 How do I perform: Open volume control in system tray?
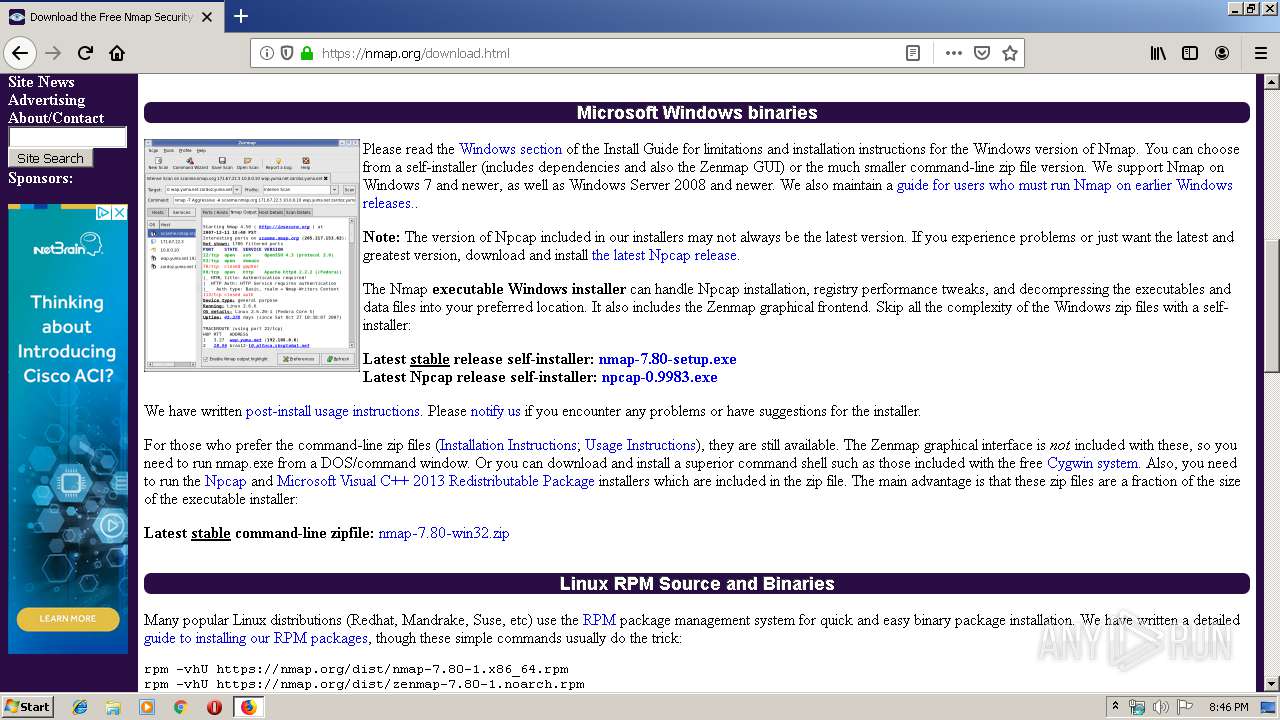(1161, 707)
